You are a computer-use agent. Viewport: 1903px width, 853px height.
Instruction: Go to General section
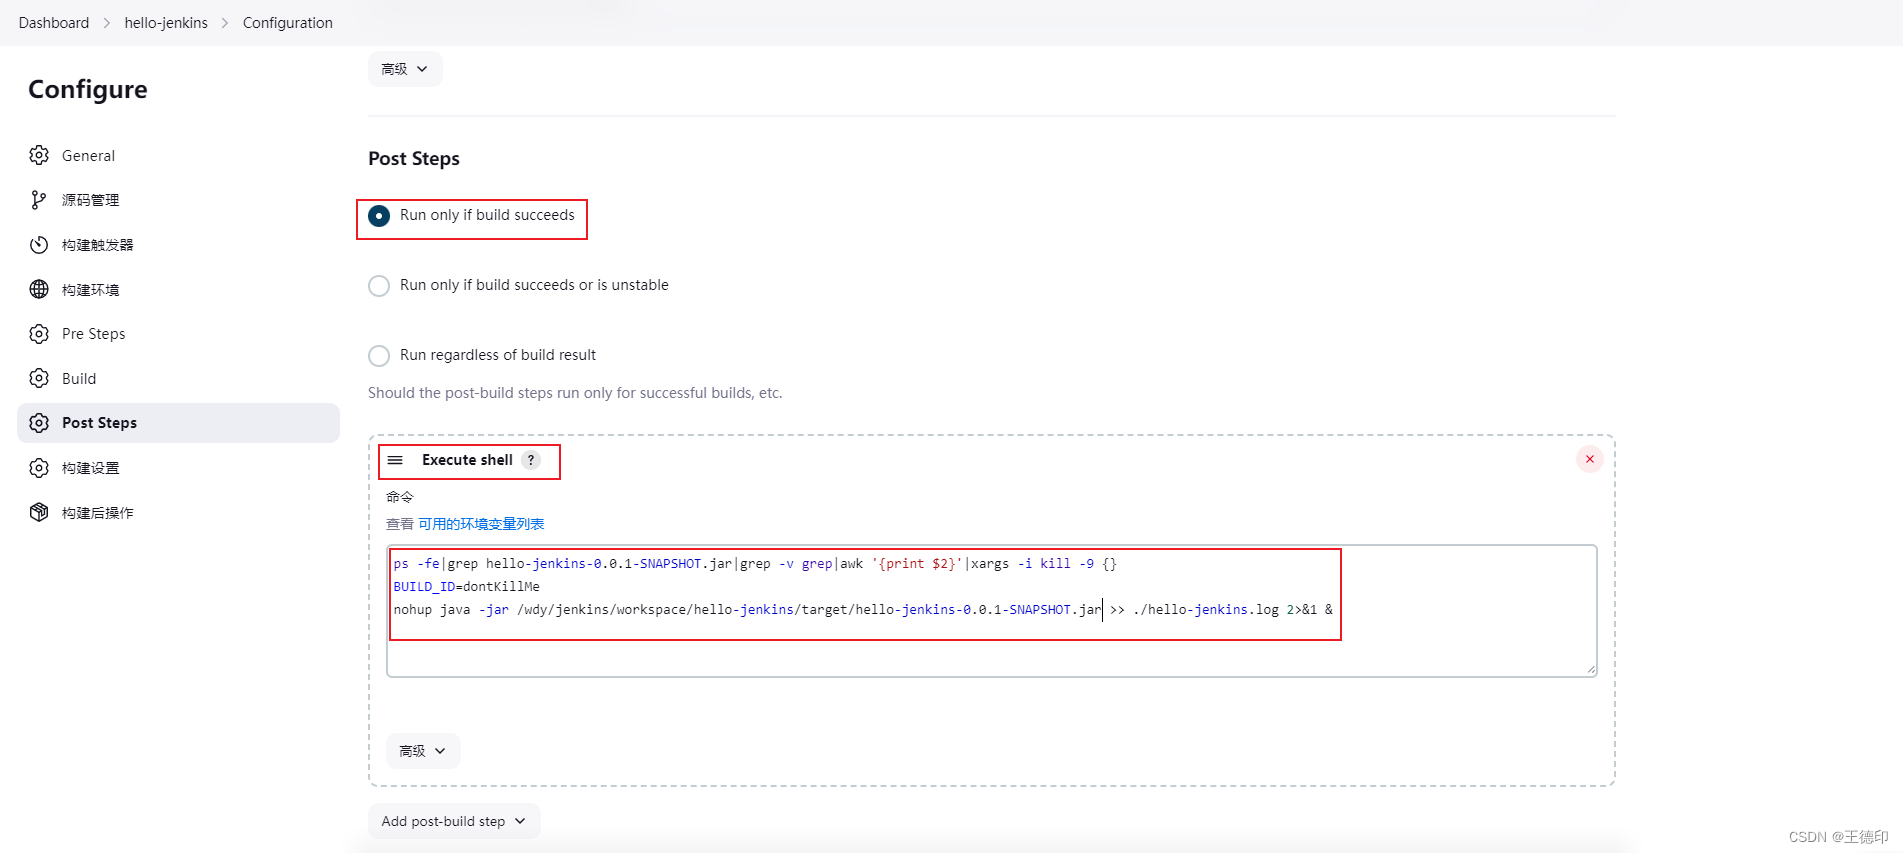[x=178, y=155]
